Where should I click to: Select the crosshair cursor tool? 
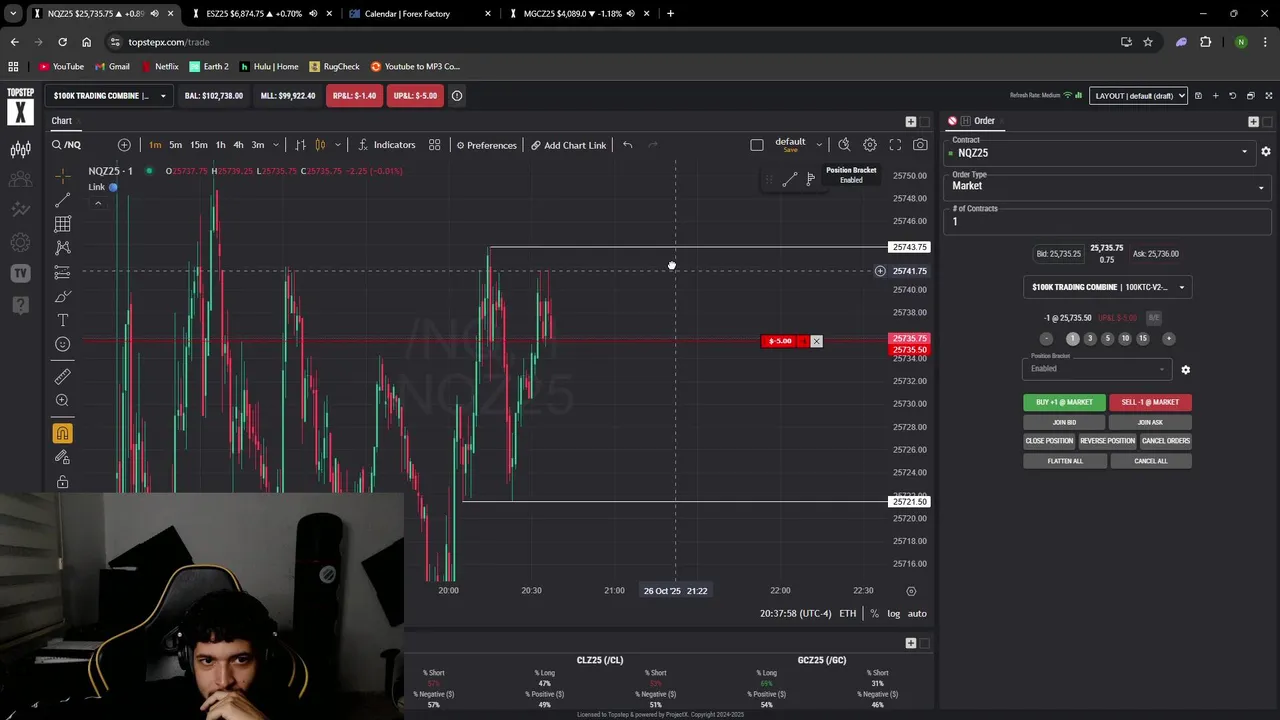[62, 176]
